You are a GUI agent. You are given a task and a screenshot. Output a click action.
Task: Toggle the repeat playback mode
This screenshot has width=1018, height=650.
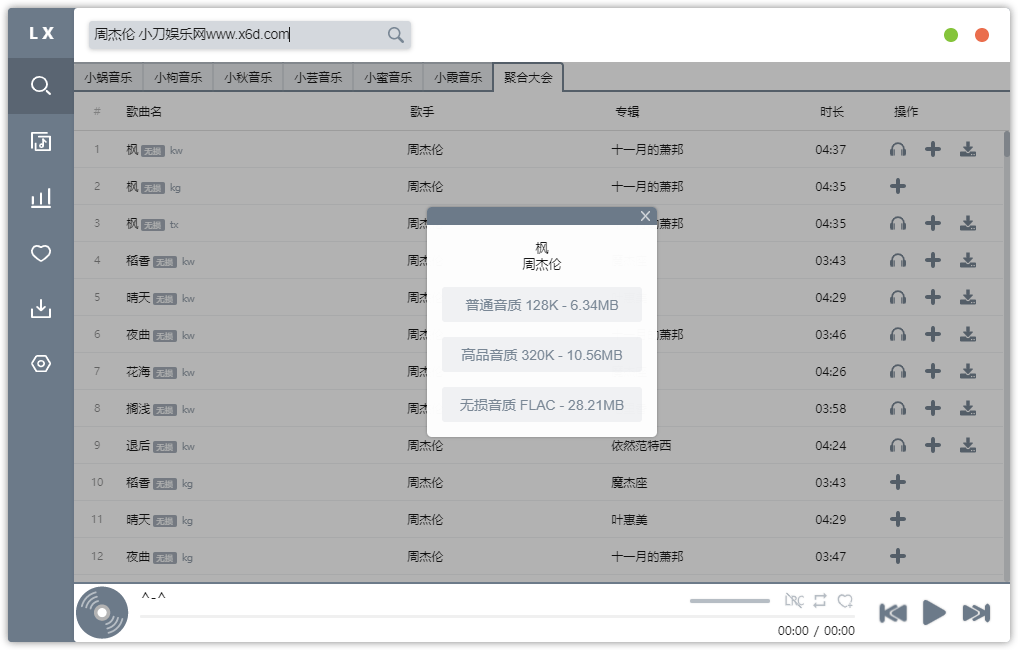click(819, 600)
